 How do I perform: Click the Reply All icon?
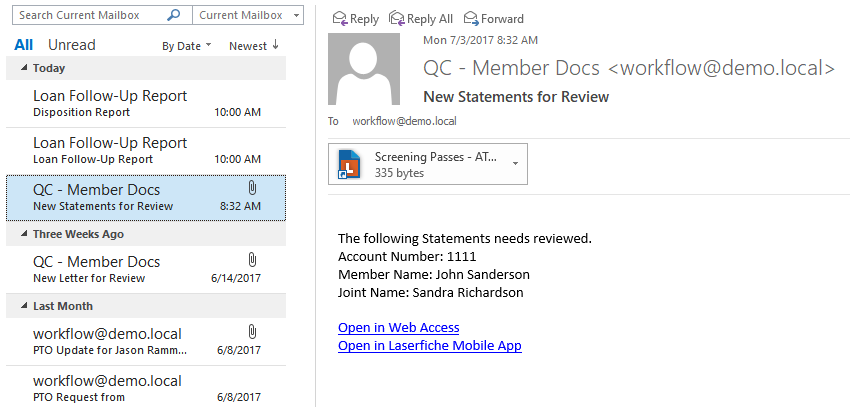click(396, 18)
